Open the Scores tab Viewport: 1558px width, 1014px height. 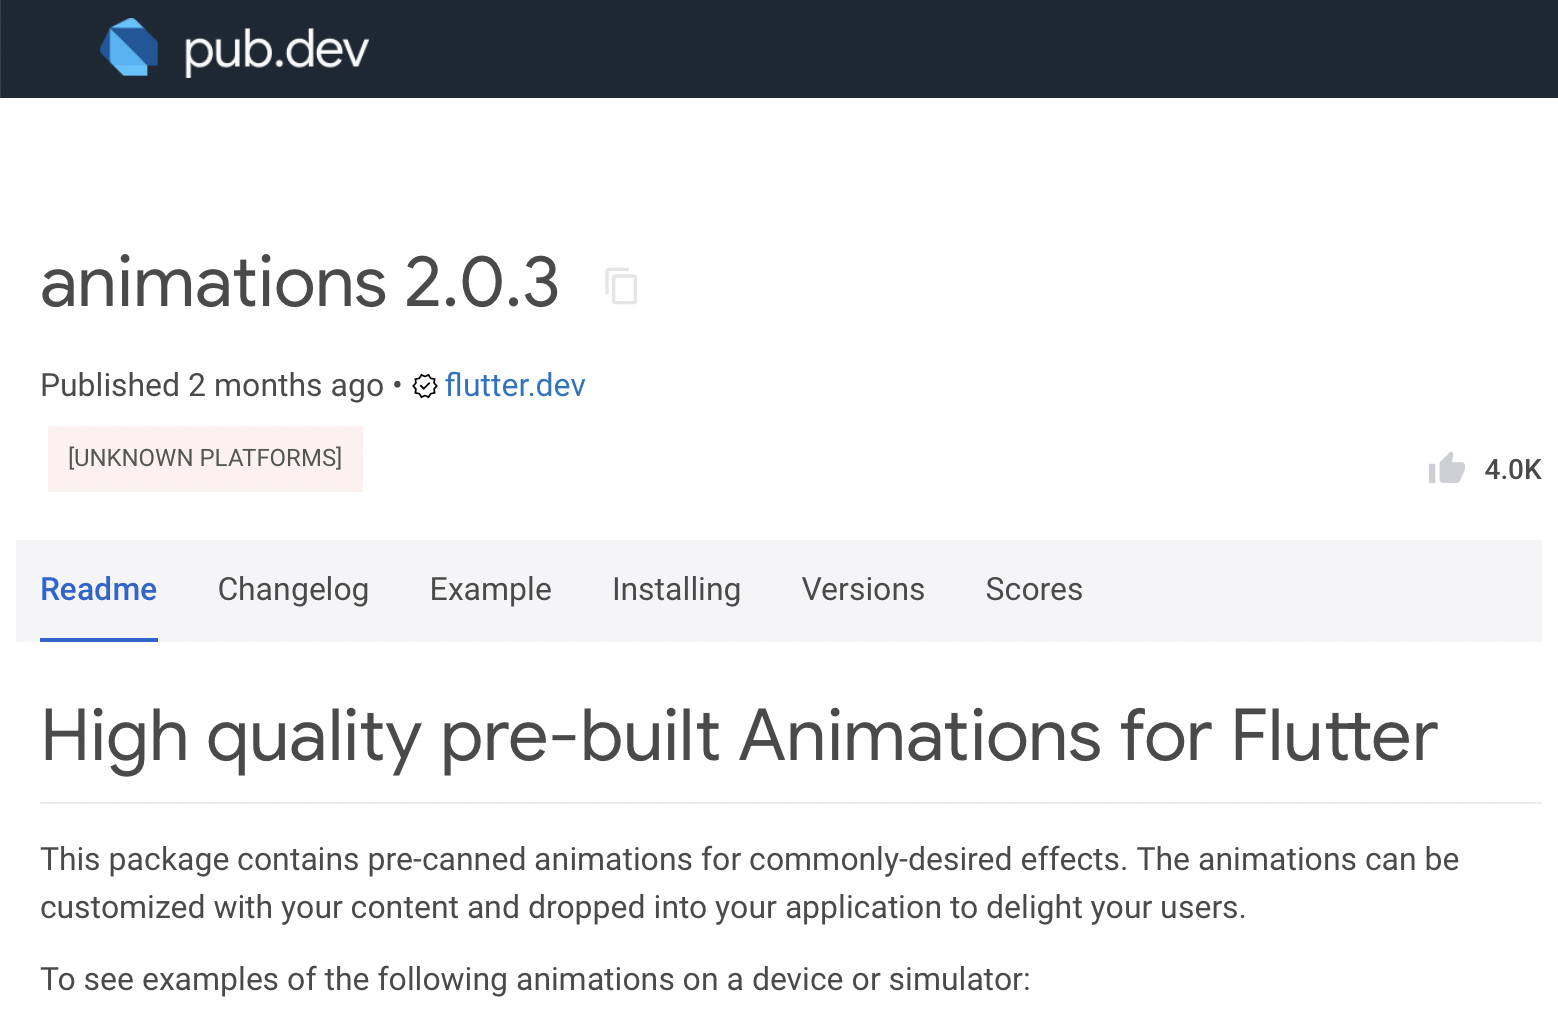click(x=1034, y=590)
